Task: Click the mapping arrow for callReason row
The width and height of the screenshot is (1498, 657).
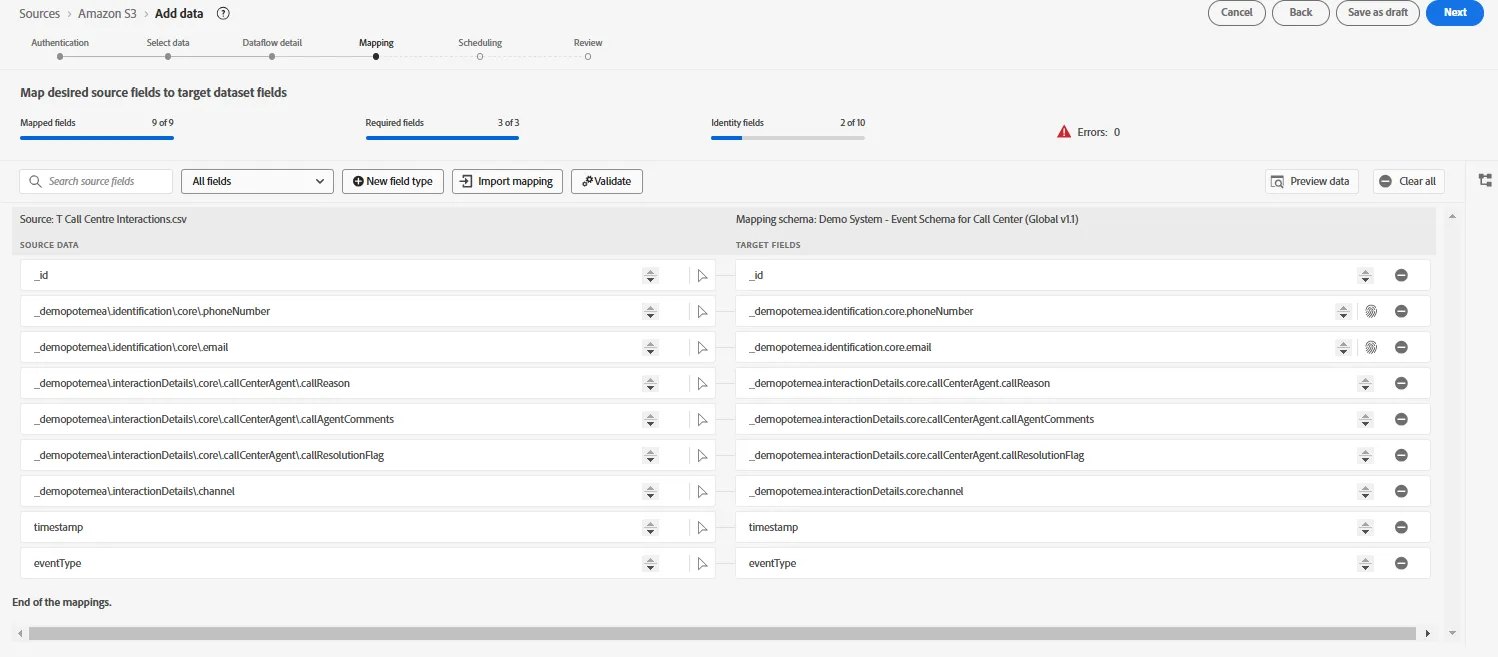Action: click(x=703, y=383)
